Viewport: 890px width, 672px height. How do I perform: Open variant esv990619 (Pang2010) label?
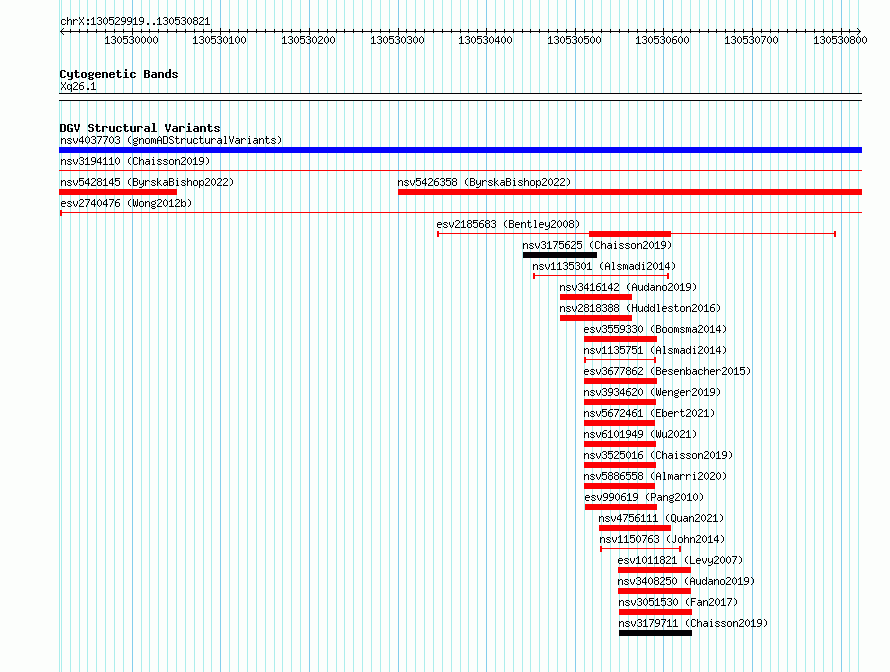click(x=644, y=497)
